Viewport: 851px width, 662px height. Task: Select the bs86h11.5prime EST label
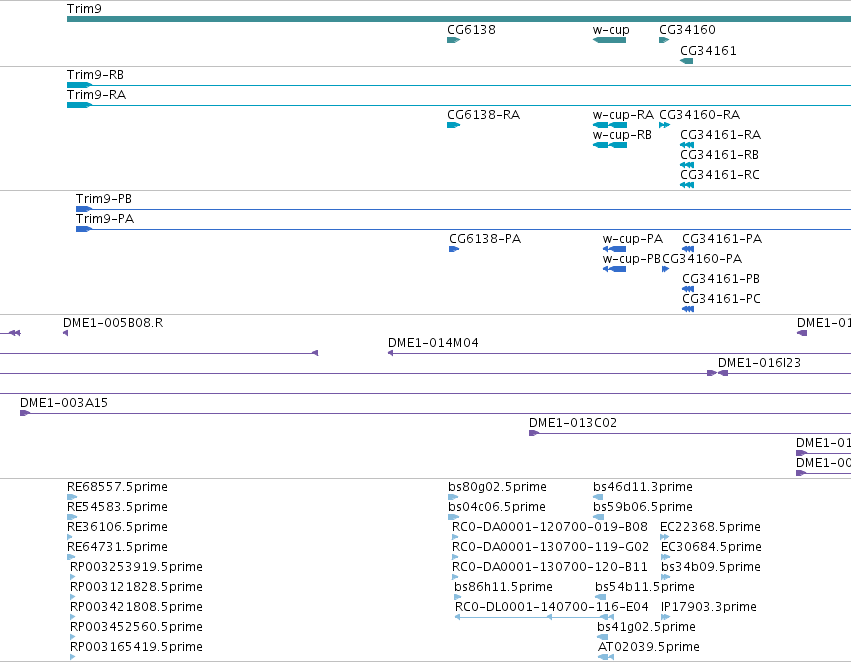pos(503,588)
